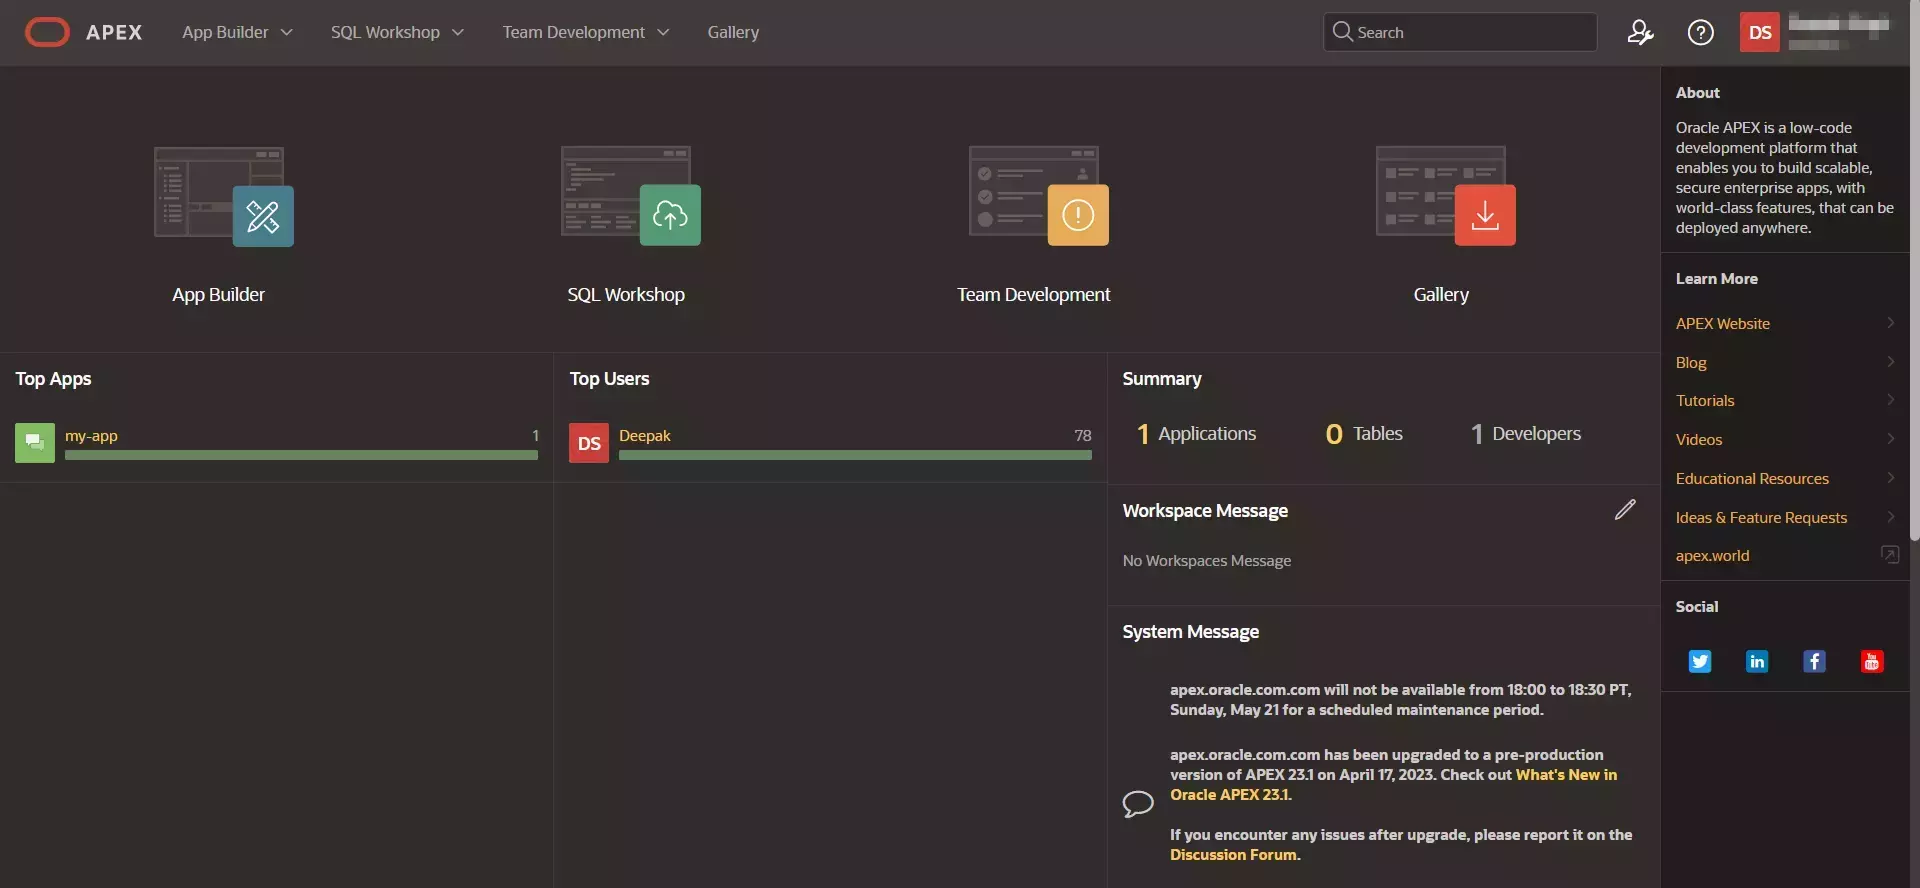This screenshot has height=888, width=1920.
Task: Click the my-app usage progress bar
Action: 301,455
